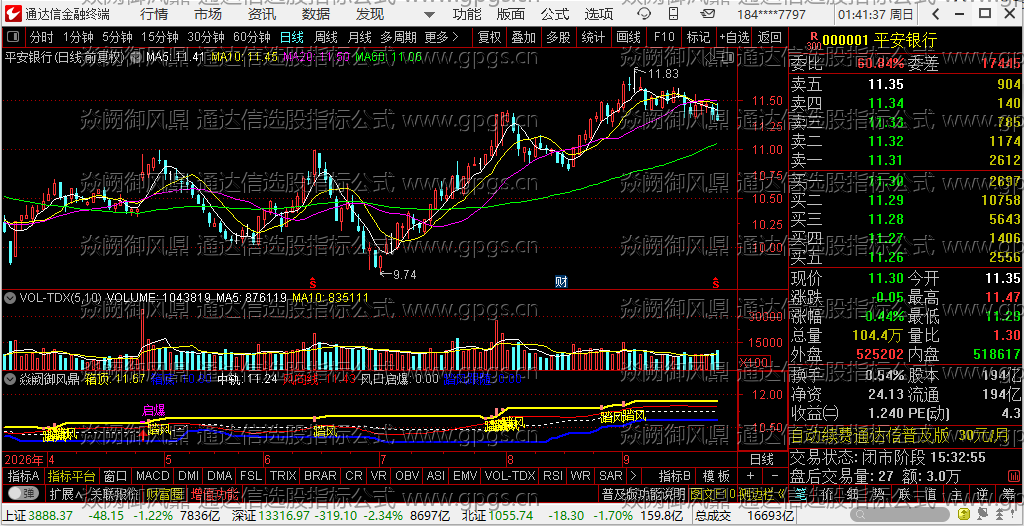Open the 选项 menu

point(599,14)
